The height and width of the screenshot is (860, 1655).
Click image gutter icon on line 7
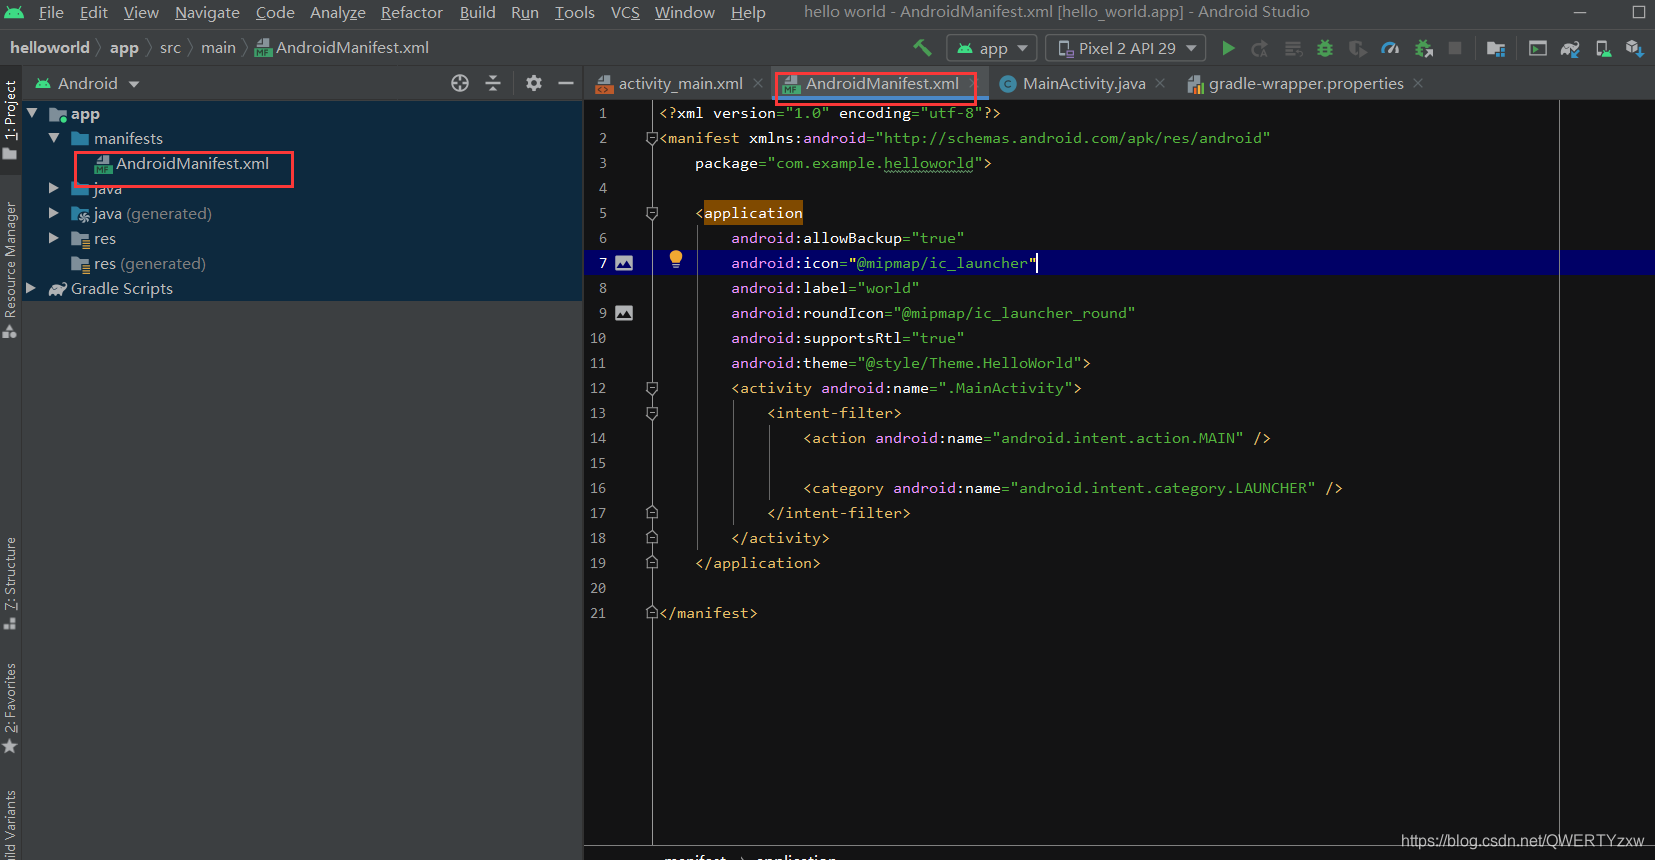pos(624,263)
